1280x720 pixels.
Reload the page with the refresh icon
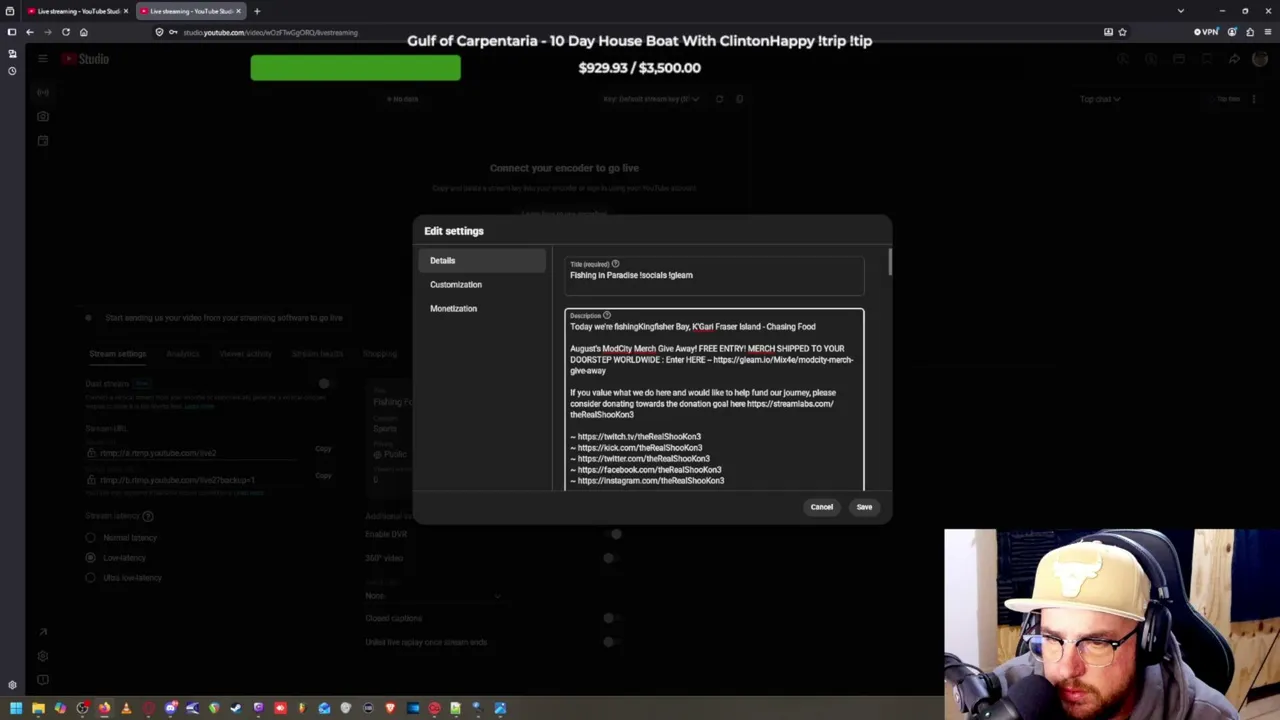pos(66,32)
